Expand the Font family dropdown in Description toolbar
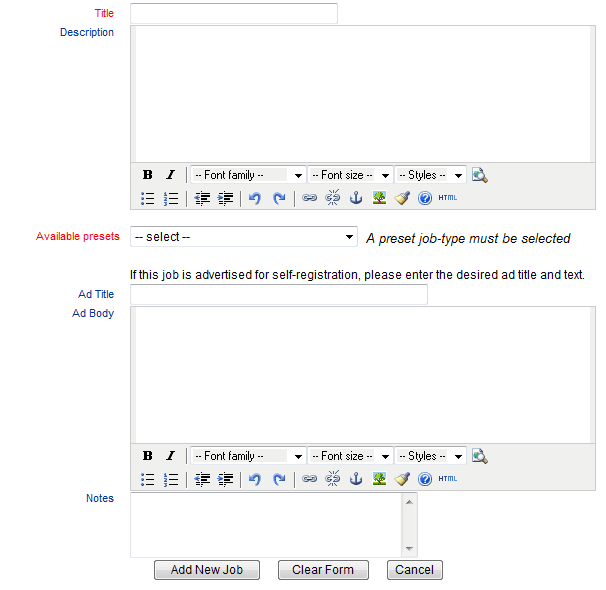This screenshot has height=590, width=606. point(248,175)
